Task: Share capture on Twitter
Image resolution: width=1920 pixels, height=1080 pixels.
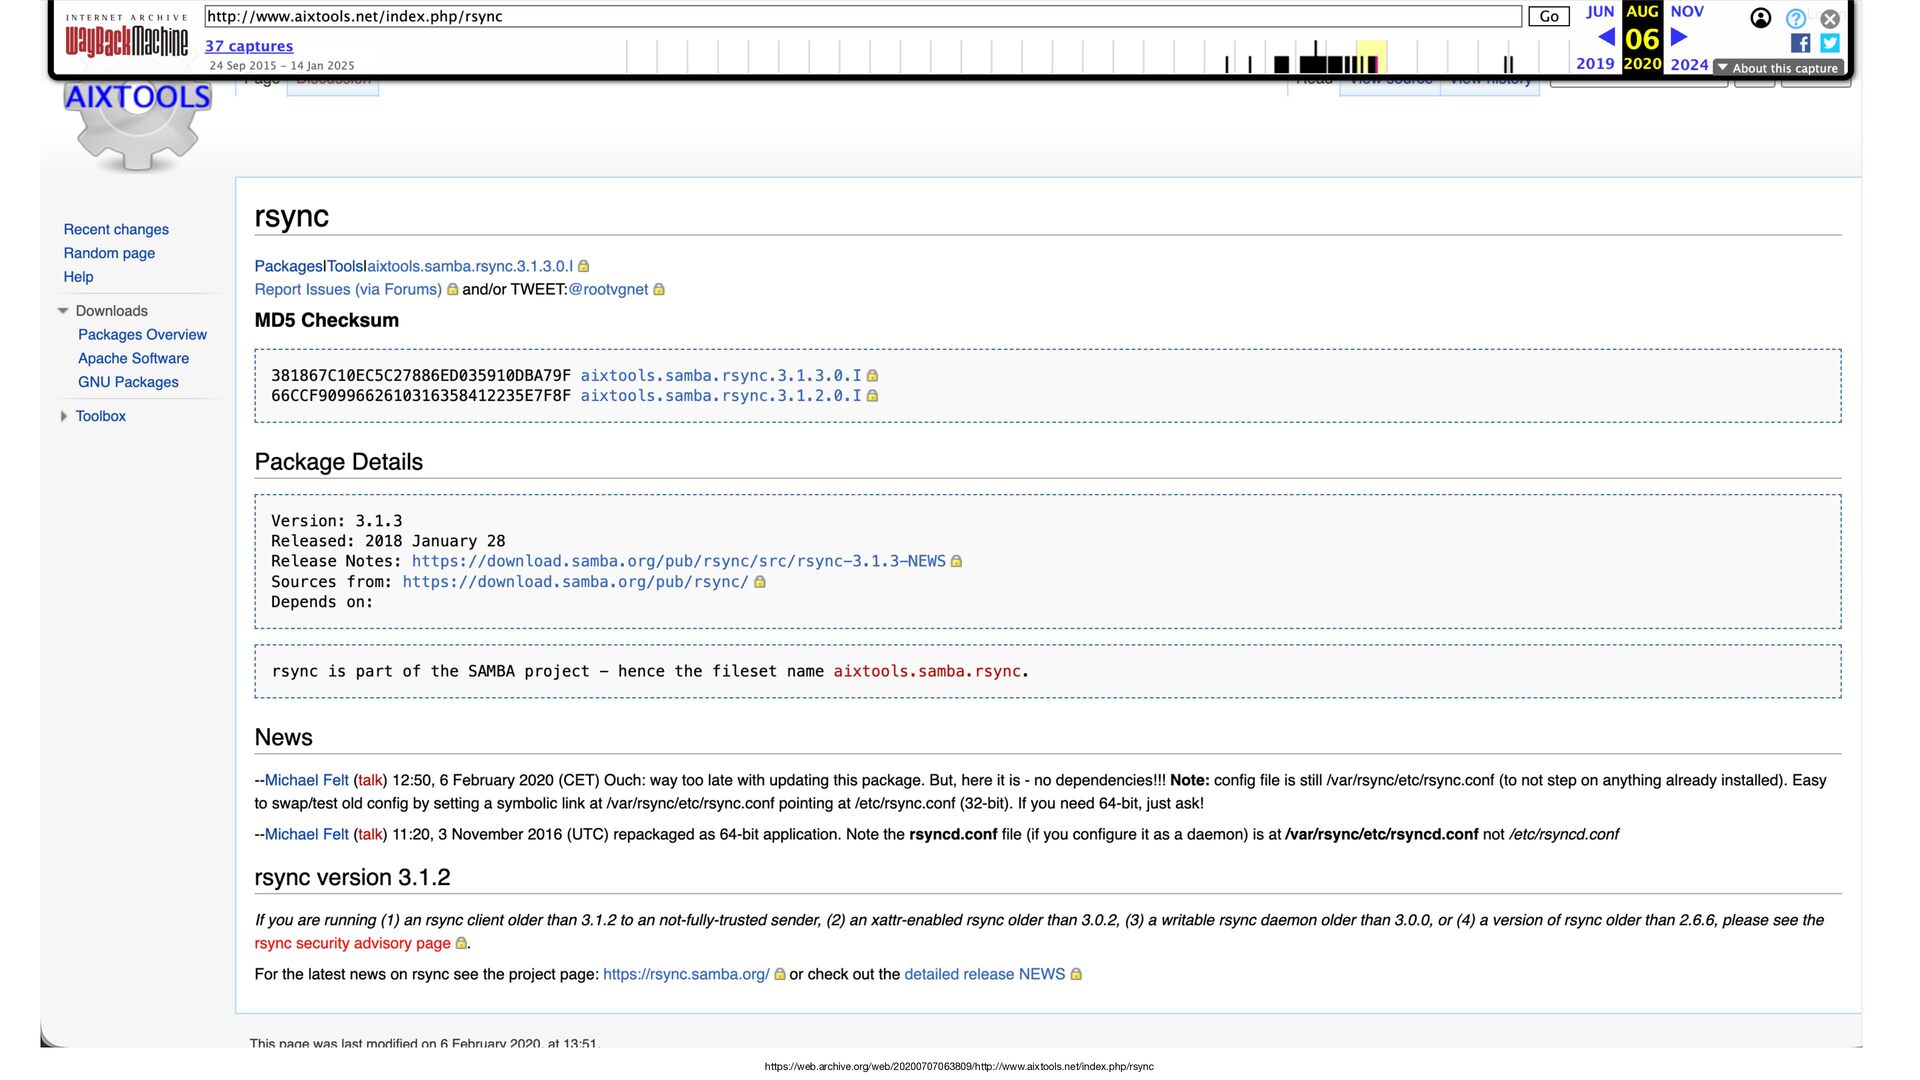Action: pyautogui.click(x=1830, y=43)
